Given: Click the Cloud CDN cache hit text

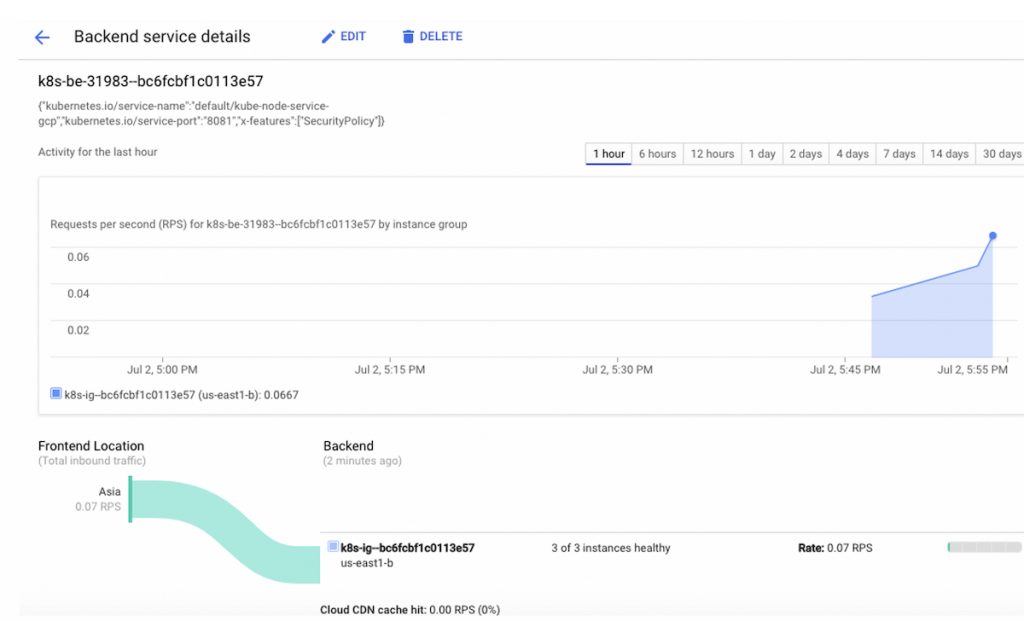Looking at the screenshot, I should 410,609.
